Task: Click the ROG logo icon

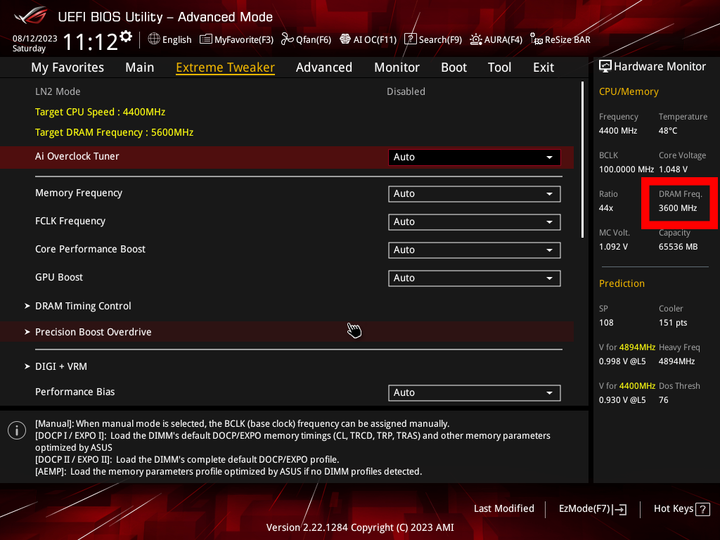Action: click(x=31, y=17)
